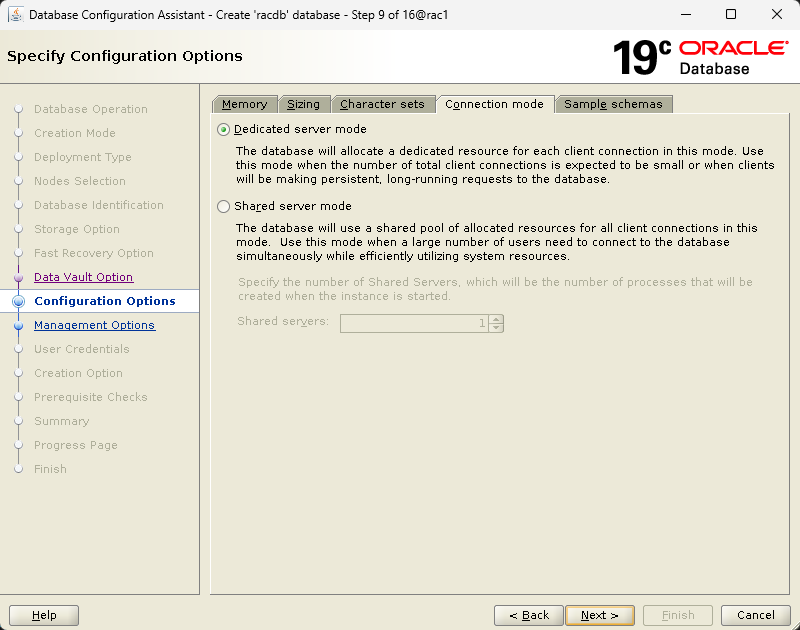Click the Configuration Options step bullet icon
Viewport: 800px width, 630px height.
pos(18,301)
